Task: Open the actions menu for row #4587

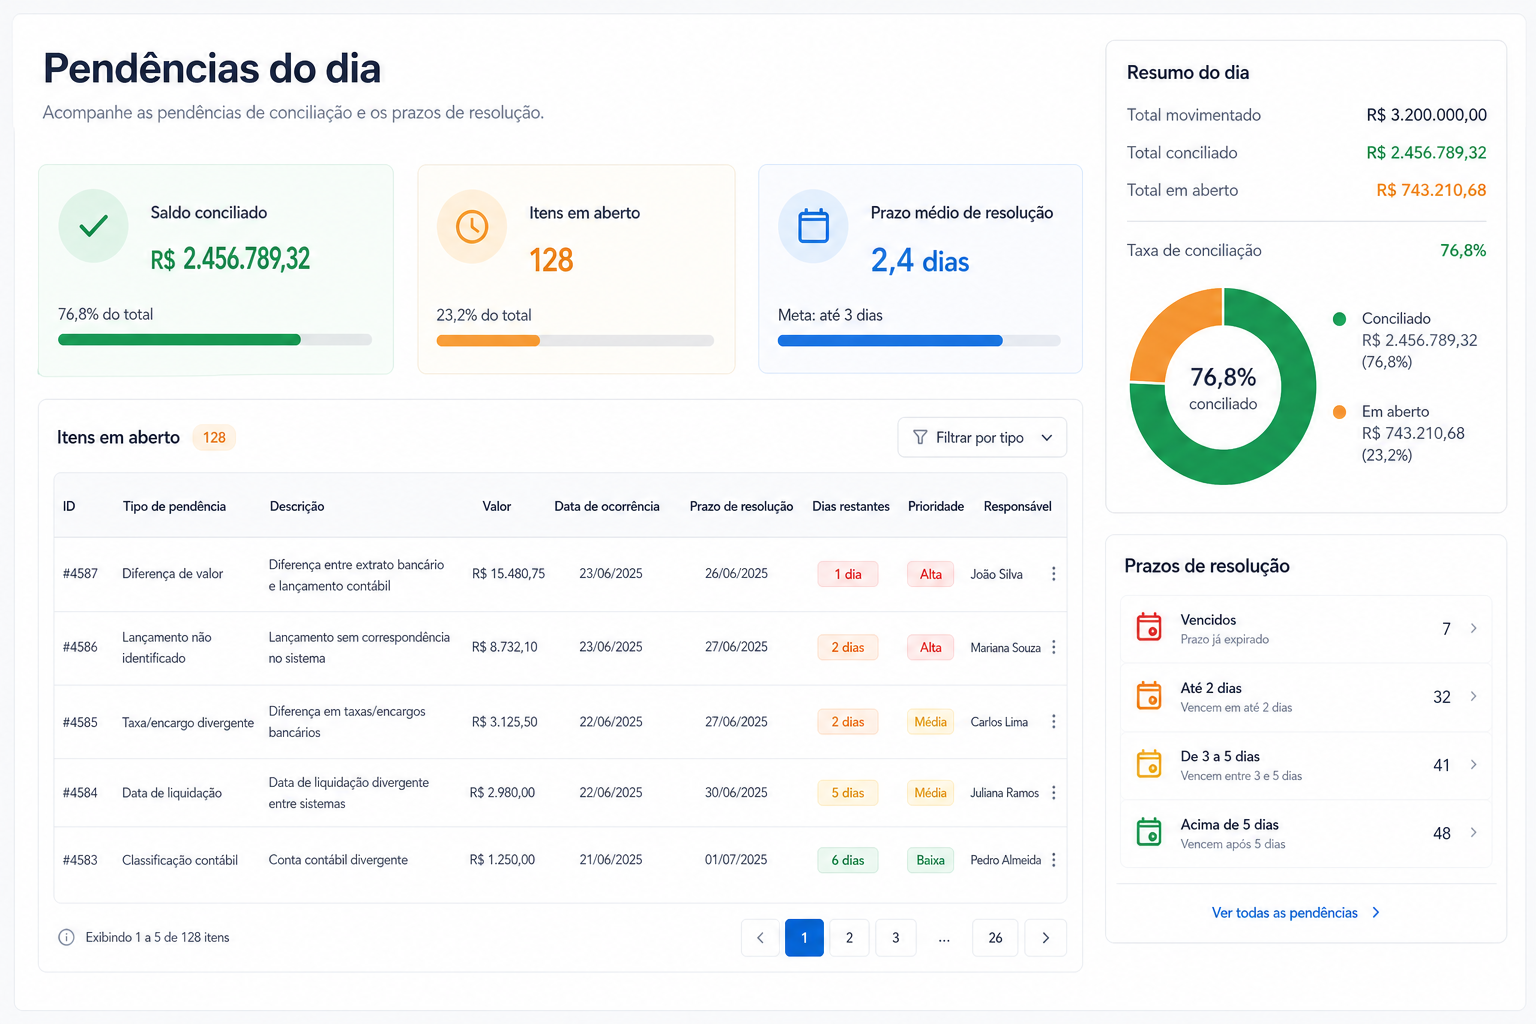Action: [x=1053, y=574]
